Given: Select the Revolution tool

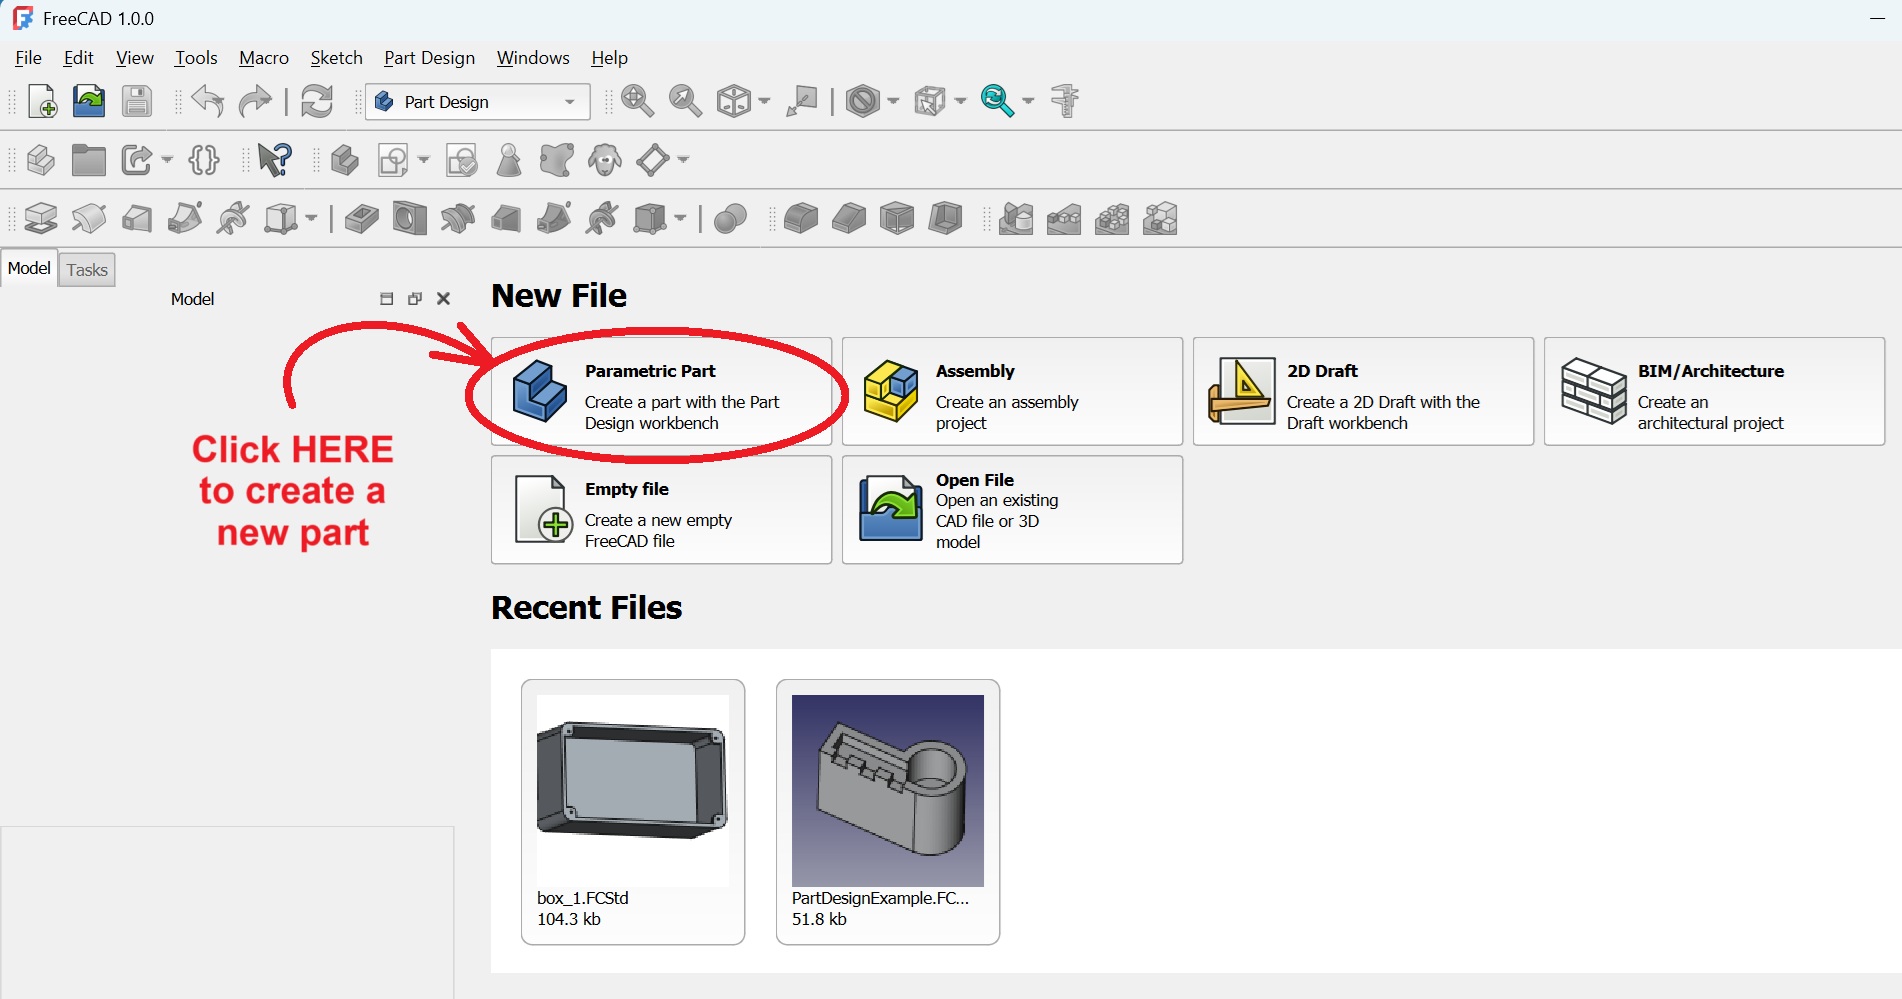Looking at the screenshot, I should [89, 218].
